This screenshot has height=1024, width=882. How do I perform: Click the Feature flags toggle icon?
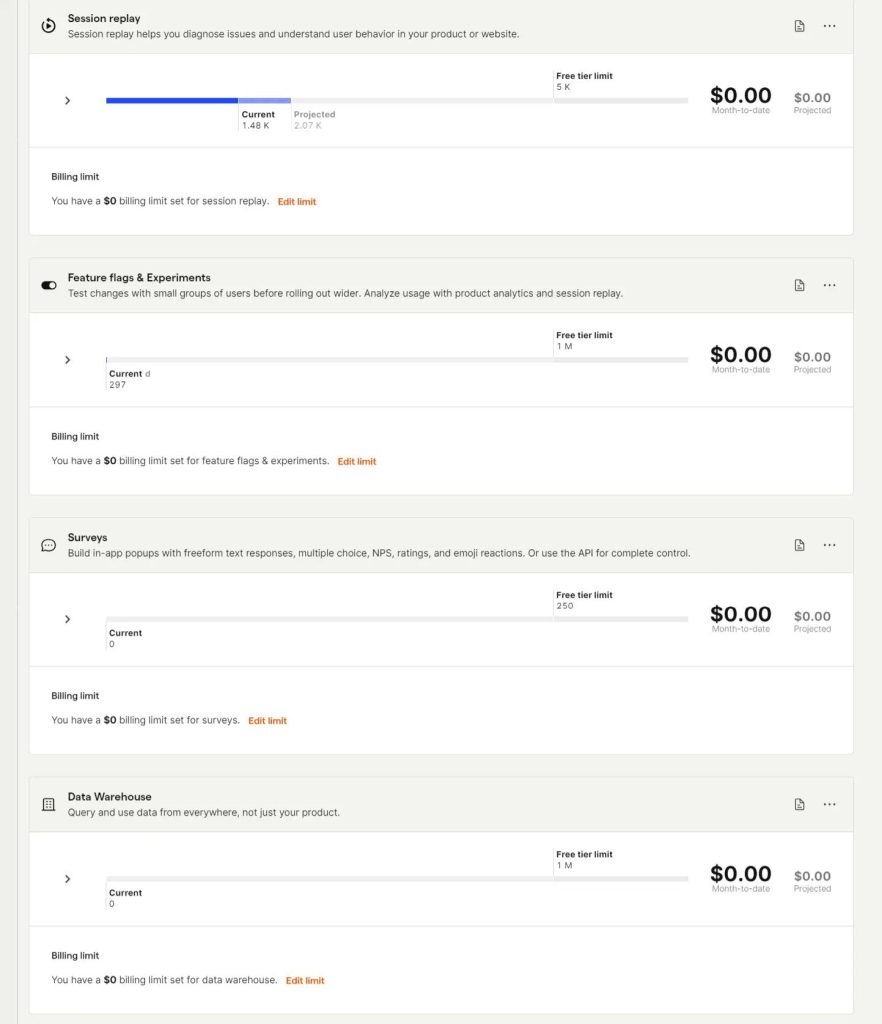click(48, 285)
